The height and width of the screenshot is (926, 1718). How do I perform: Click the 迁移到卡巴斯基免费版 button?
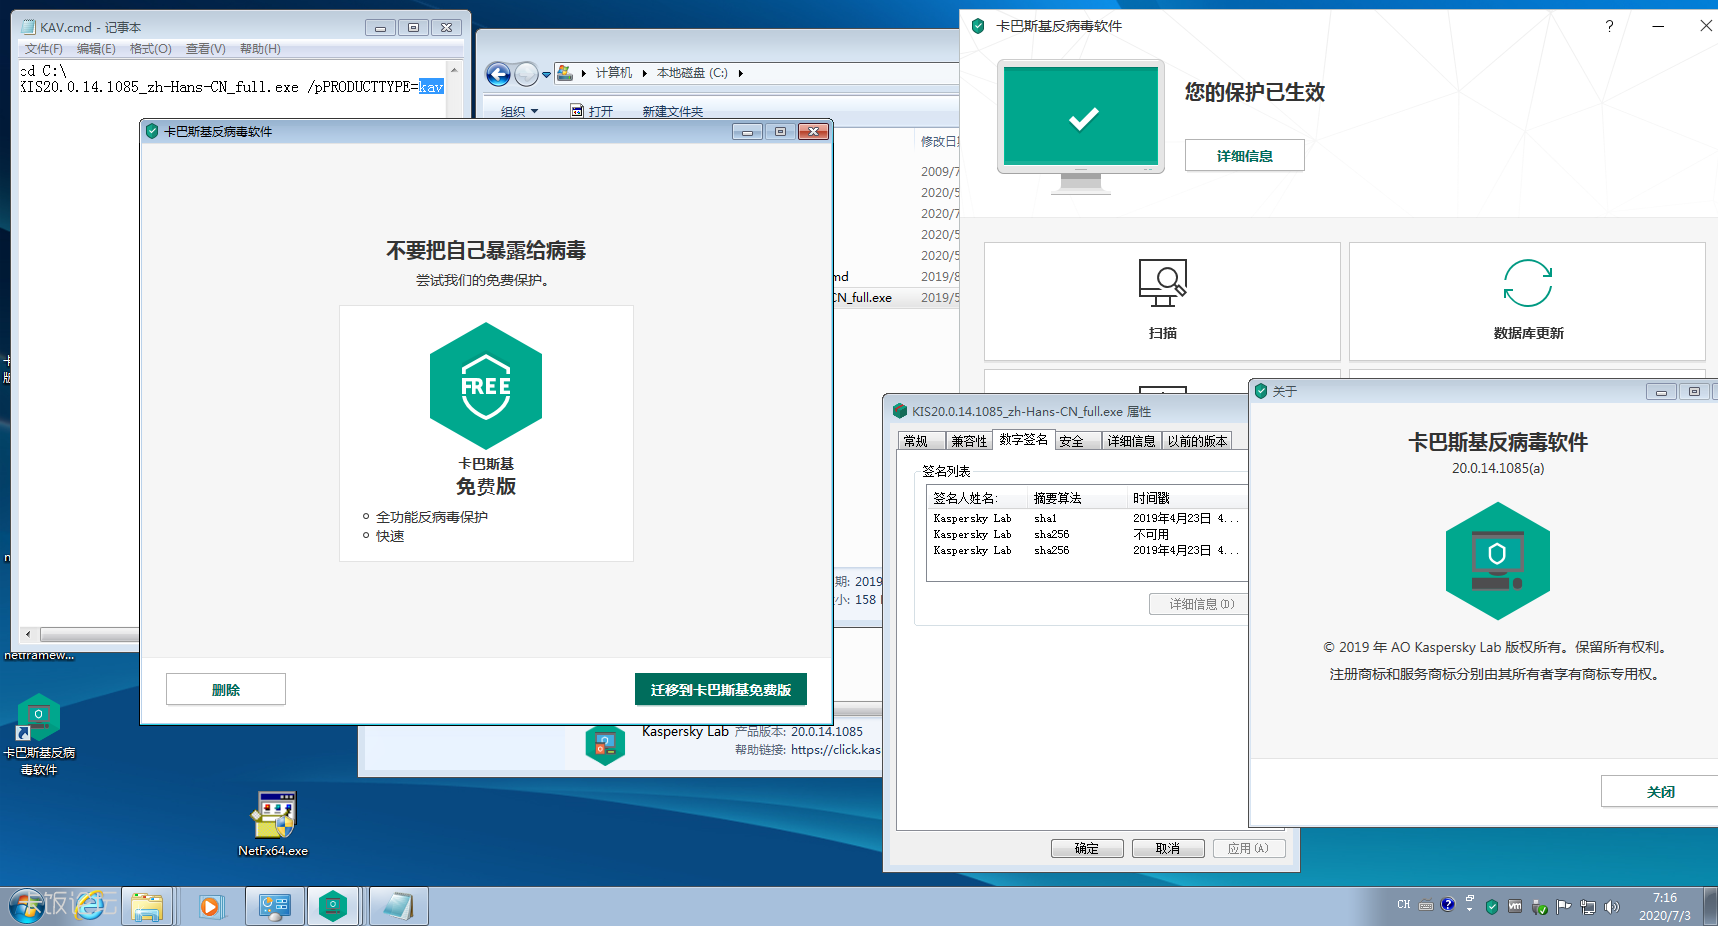(x=720, y=689)
